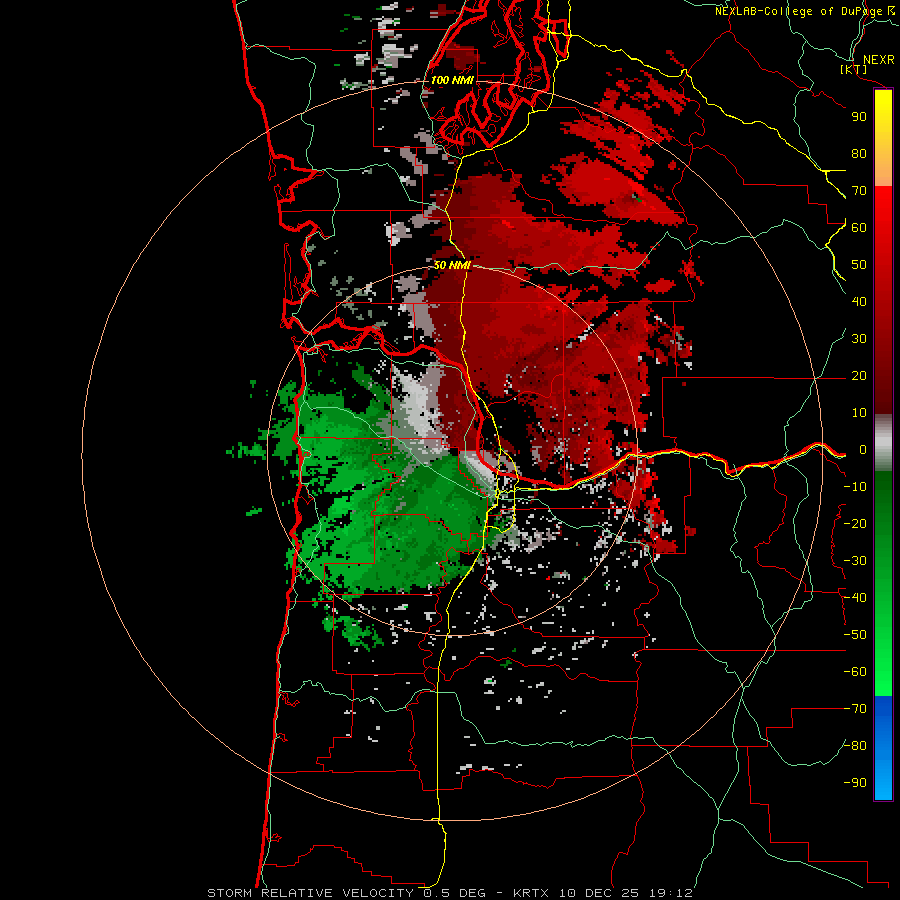The height and width of the screenshot is (900, 900).
Task: Click the KT units label above scale
Action: click(854, 69)
